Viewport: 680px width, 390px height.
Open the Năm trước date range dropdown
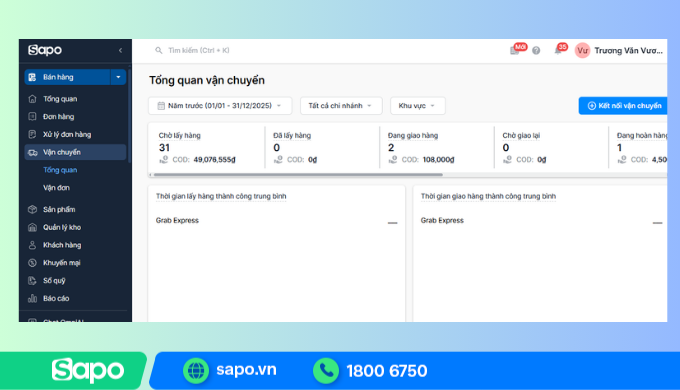pyautogui.click(x=220, y=106)
